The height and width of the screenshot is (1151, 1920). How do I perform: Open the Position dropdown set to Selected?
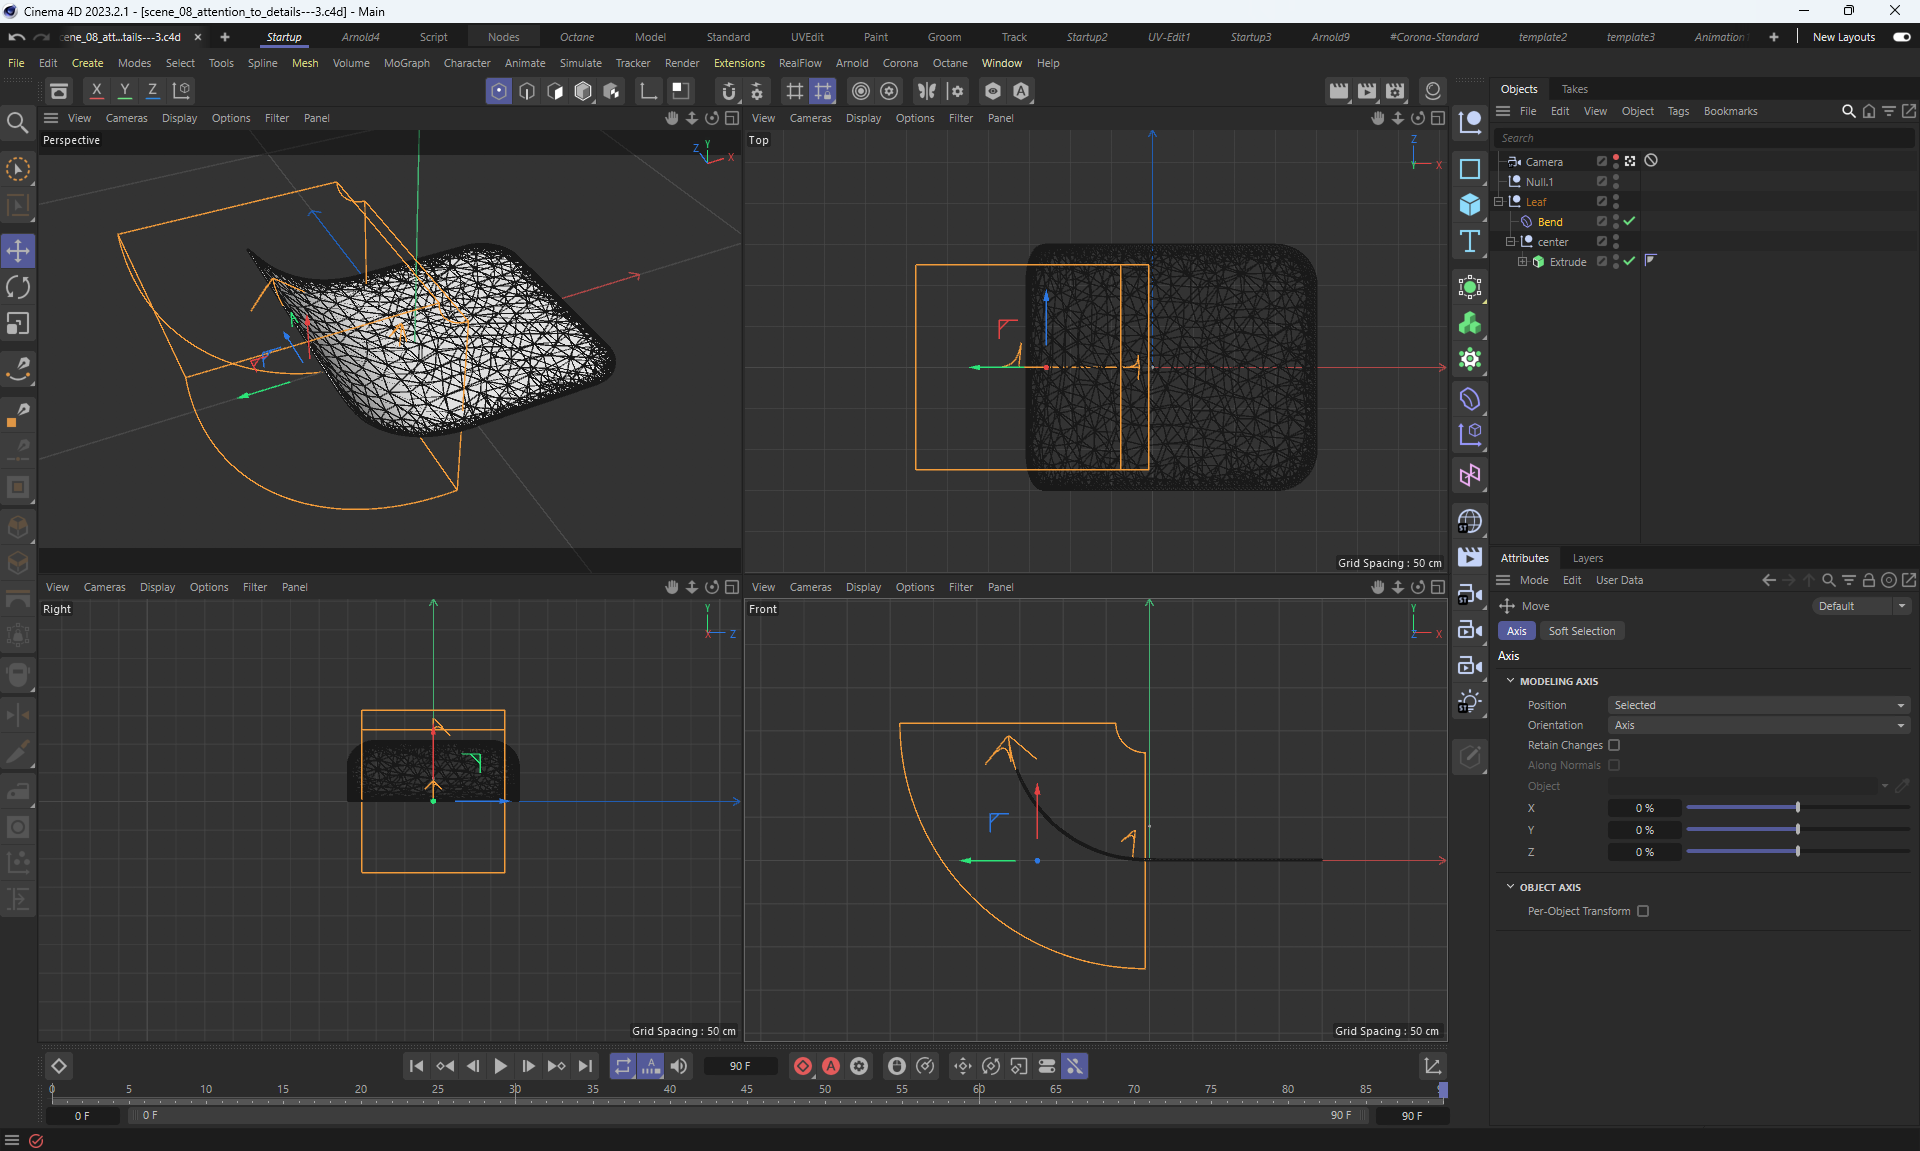coord(1757,705)
